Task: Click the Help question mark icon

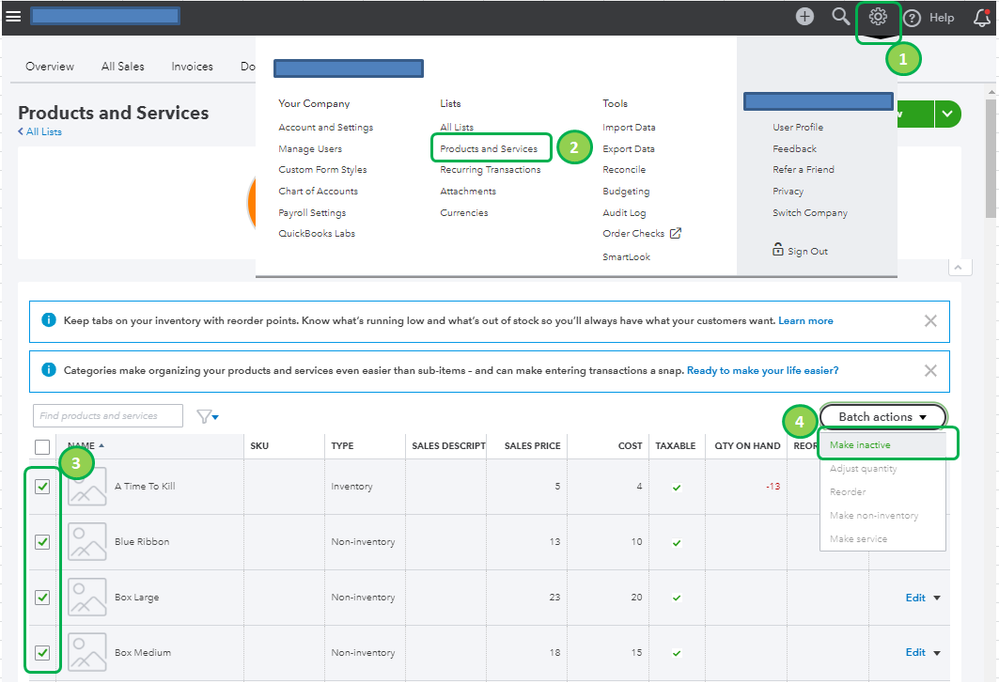Action: pyautogui.click(x=912, y=18)
